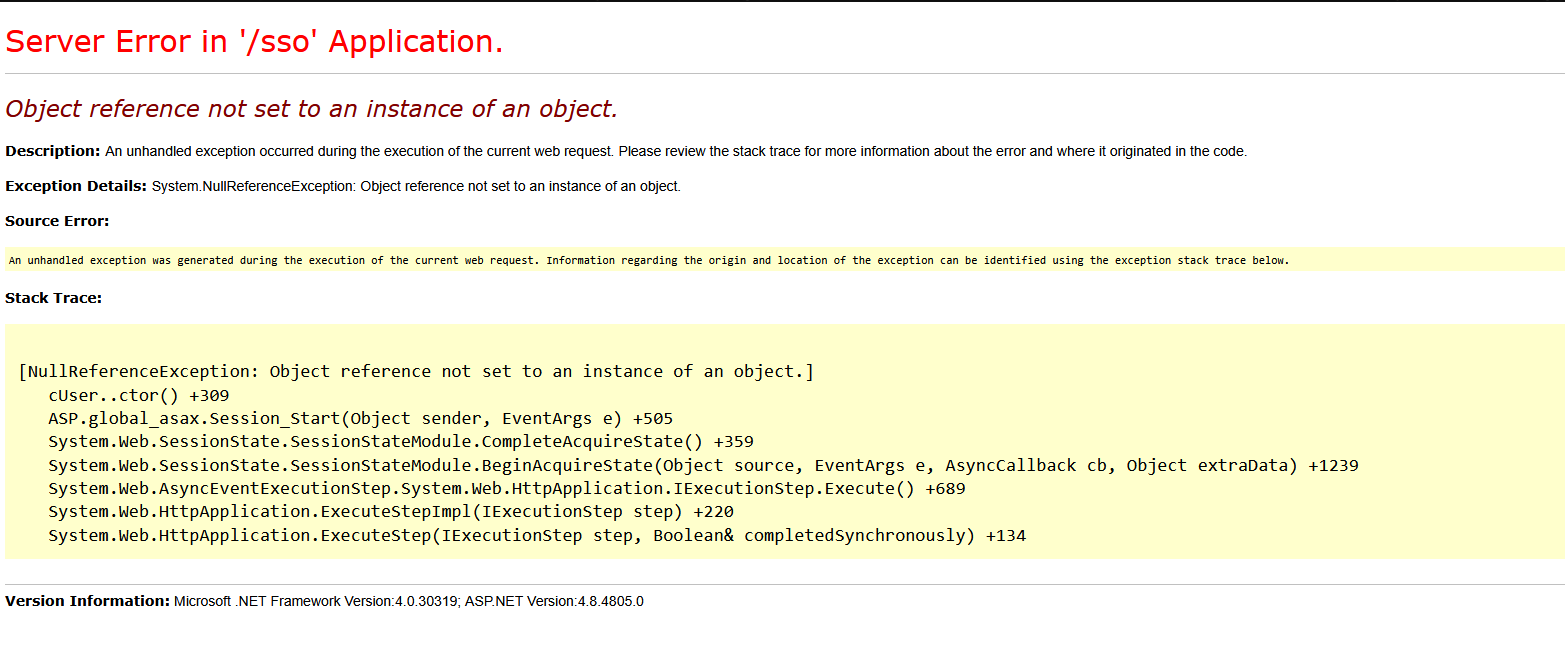Click the "CompleteAcquireState() +359" stack line
Viewport: 1565px width, 645px height.
coord(401,442)
